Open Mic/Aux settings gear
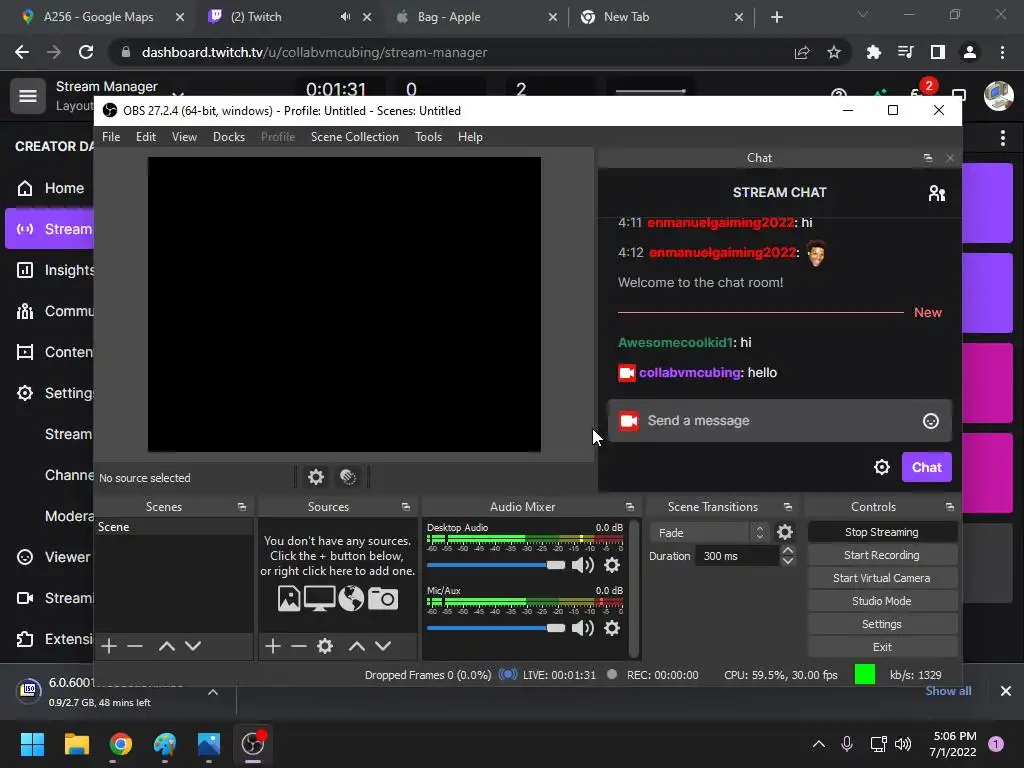Screen dimensions: 1024x768 click(612, 628)
